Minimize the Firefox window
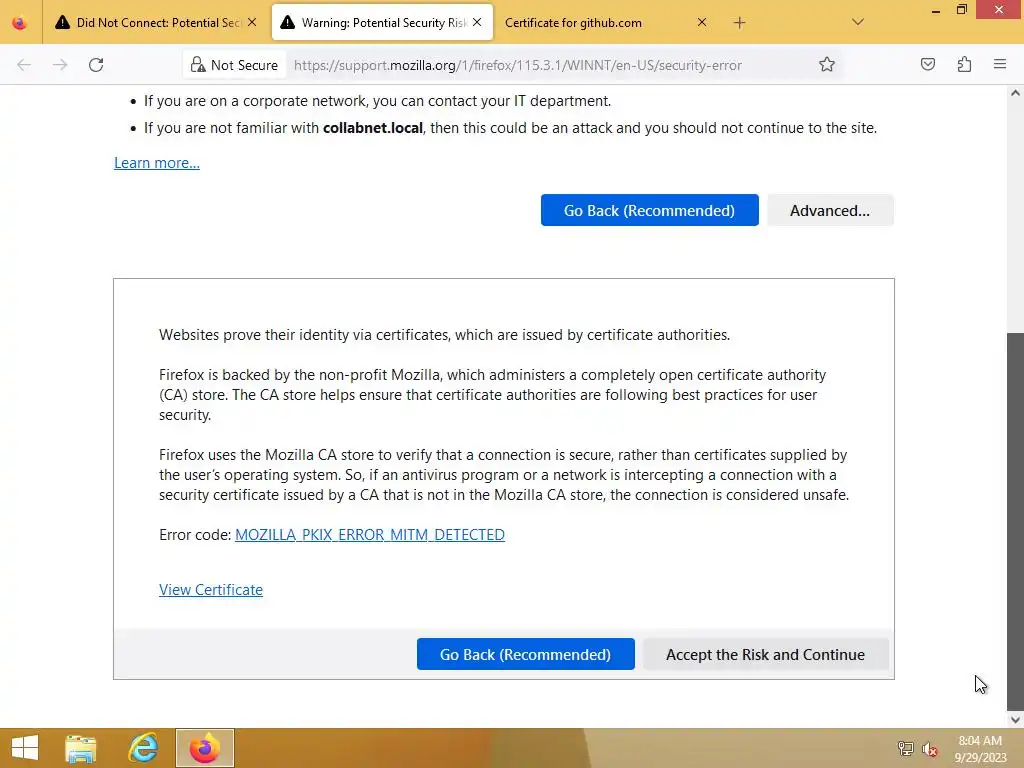The image size is (1024, 768). pyautogui.click(x=935, y=10)
